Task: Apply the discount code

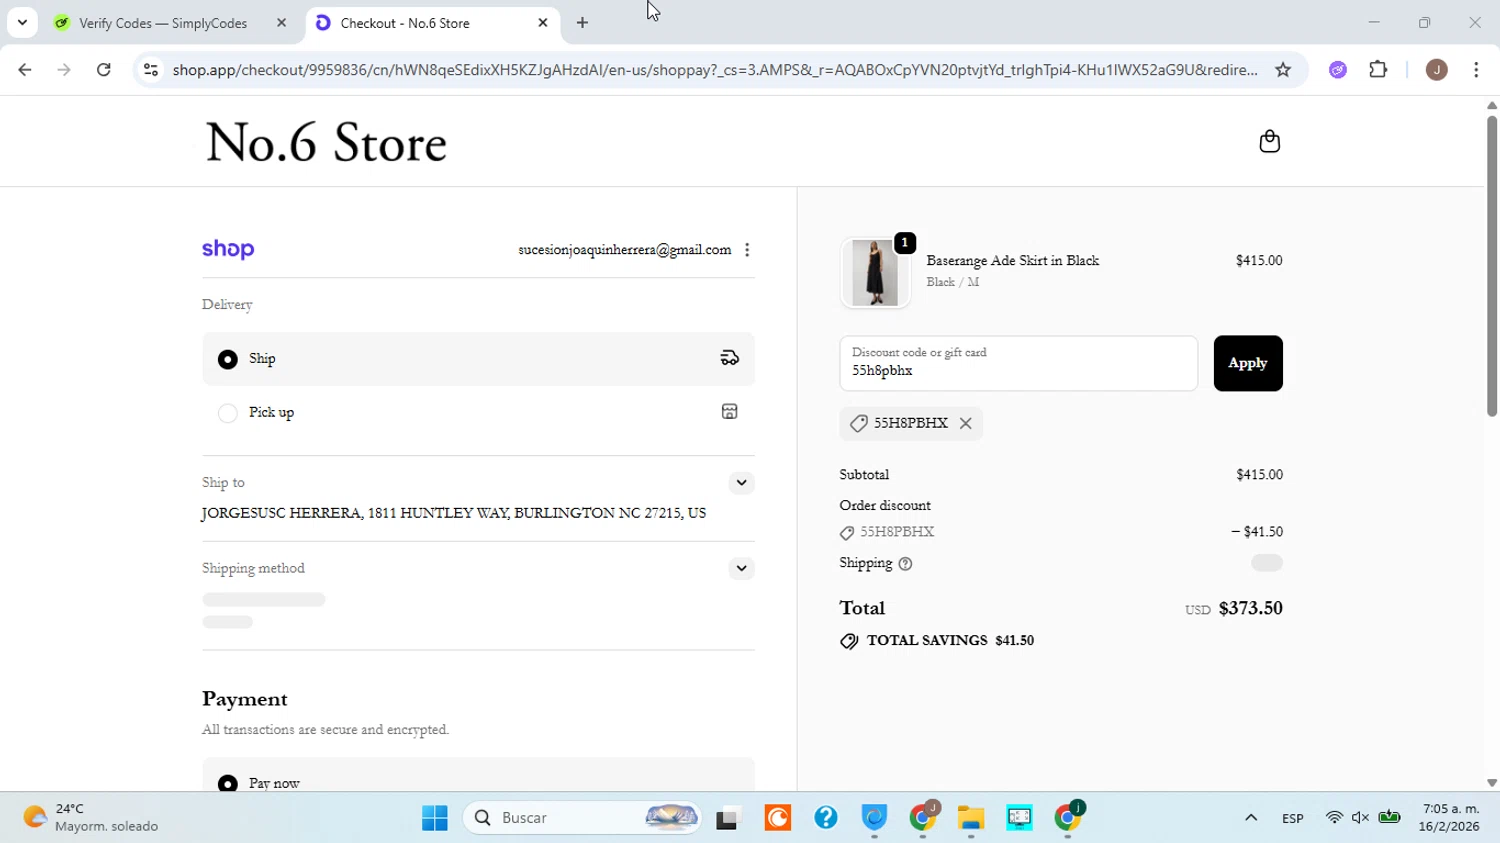Action: click(1248, 363)
